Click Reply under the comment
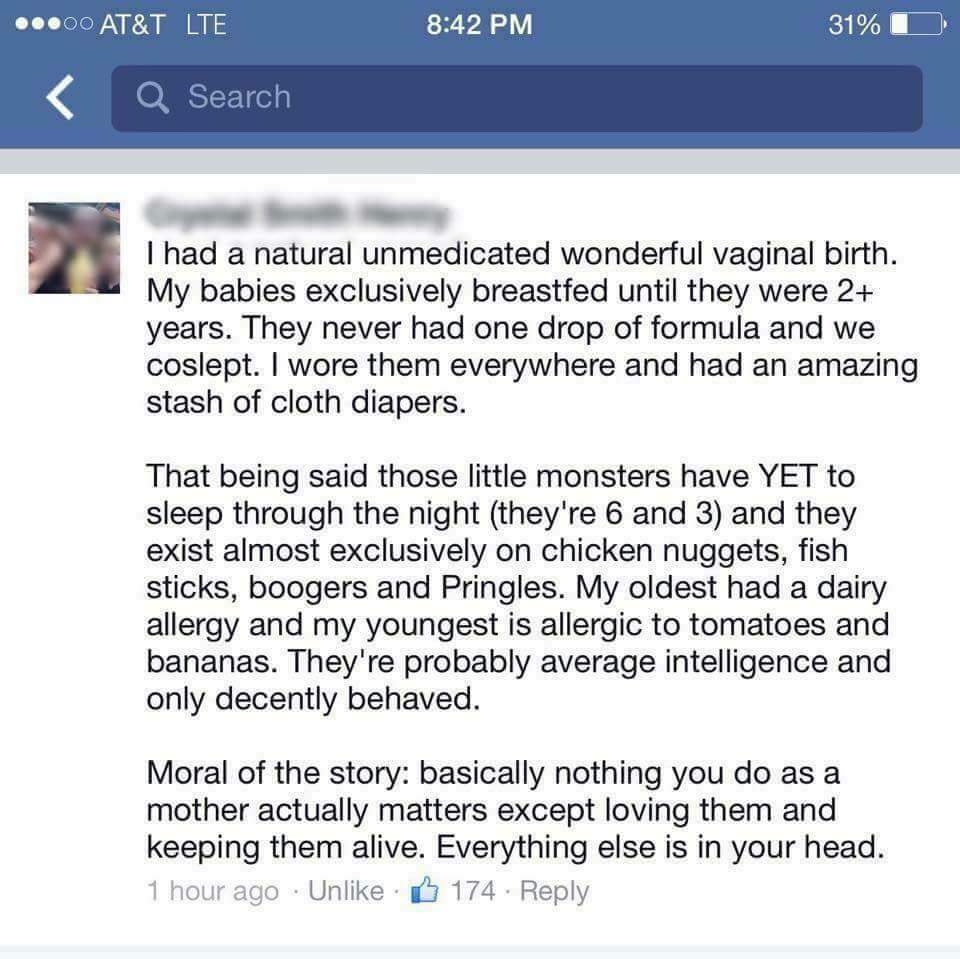The width and height of the screenshot is (960, 959). pyautogui.click(x=554, y=892)
